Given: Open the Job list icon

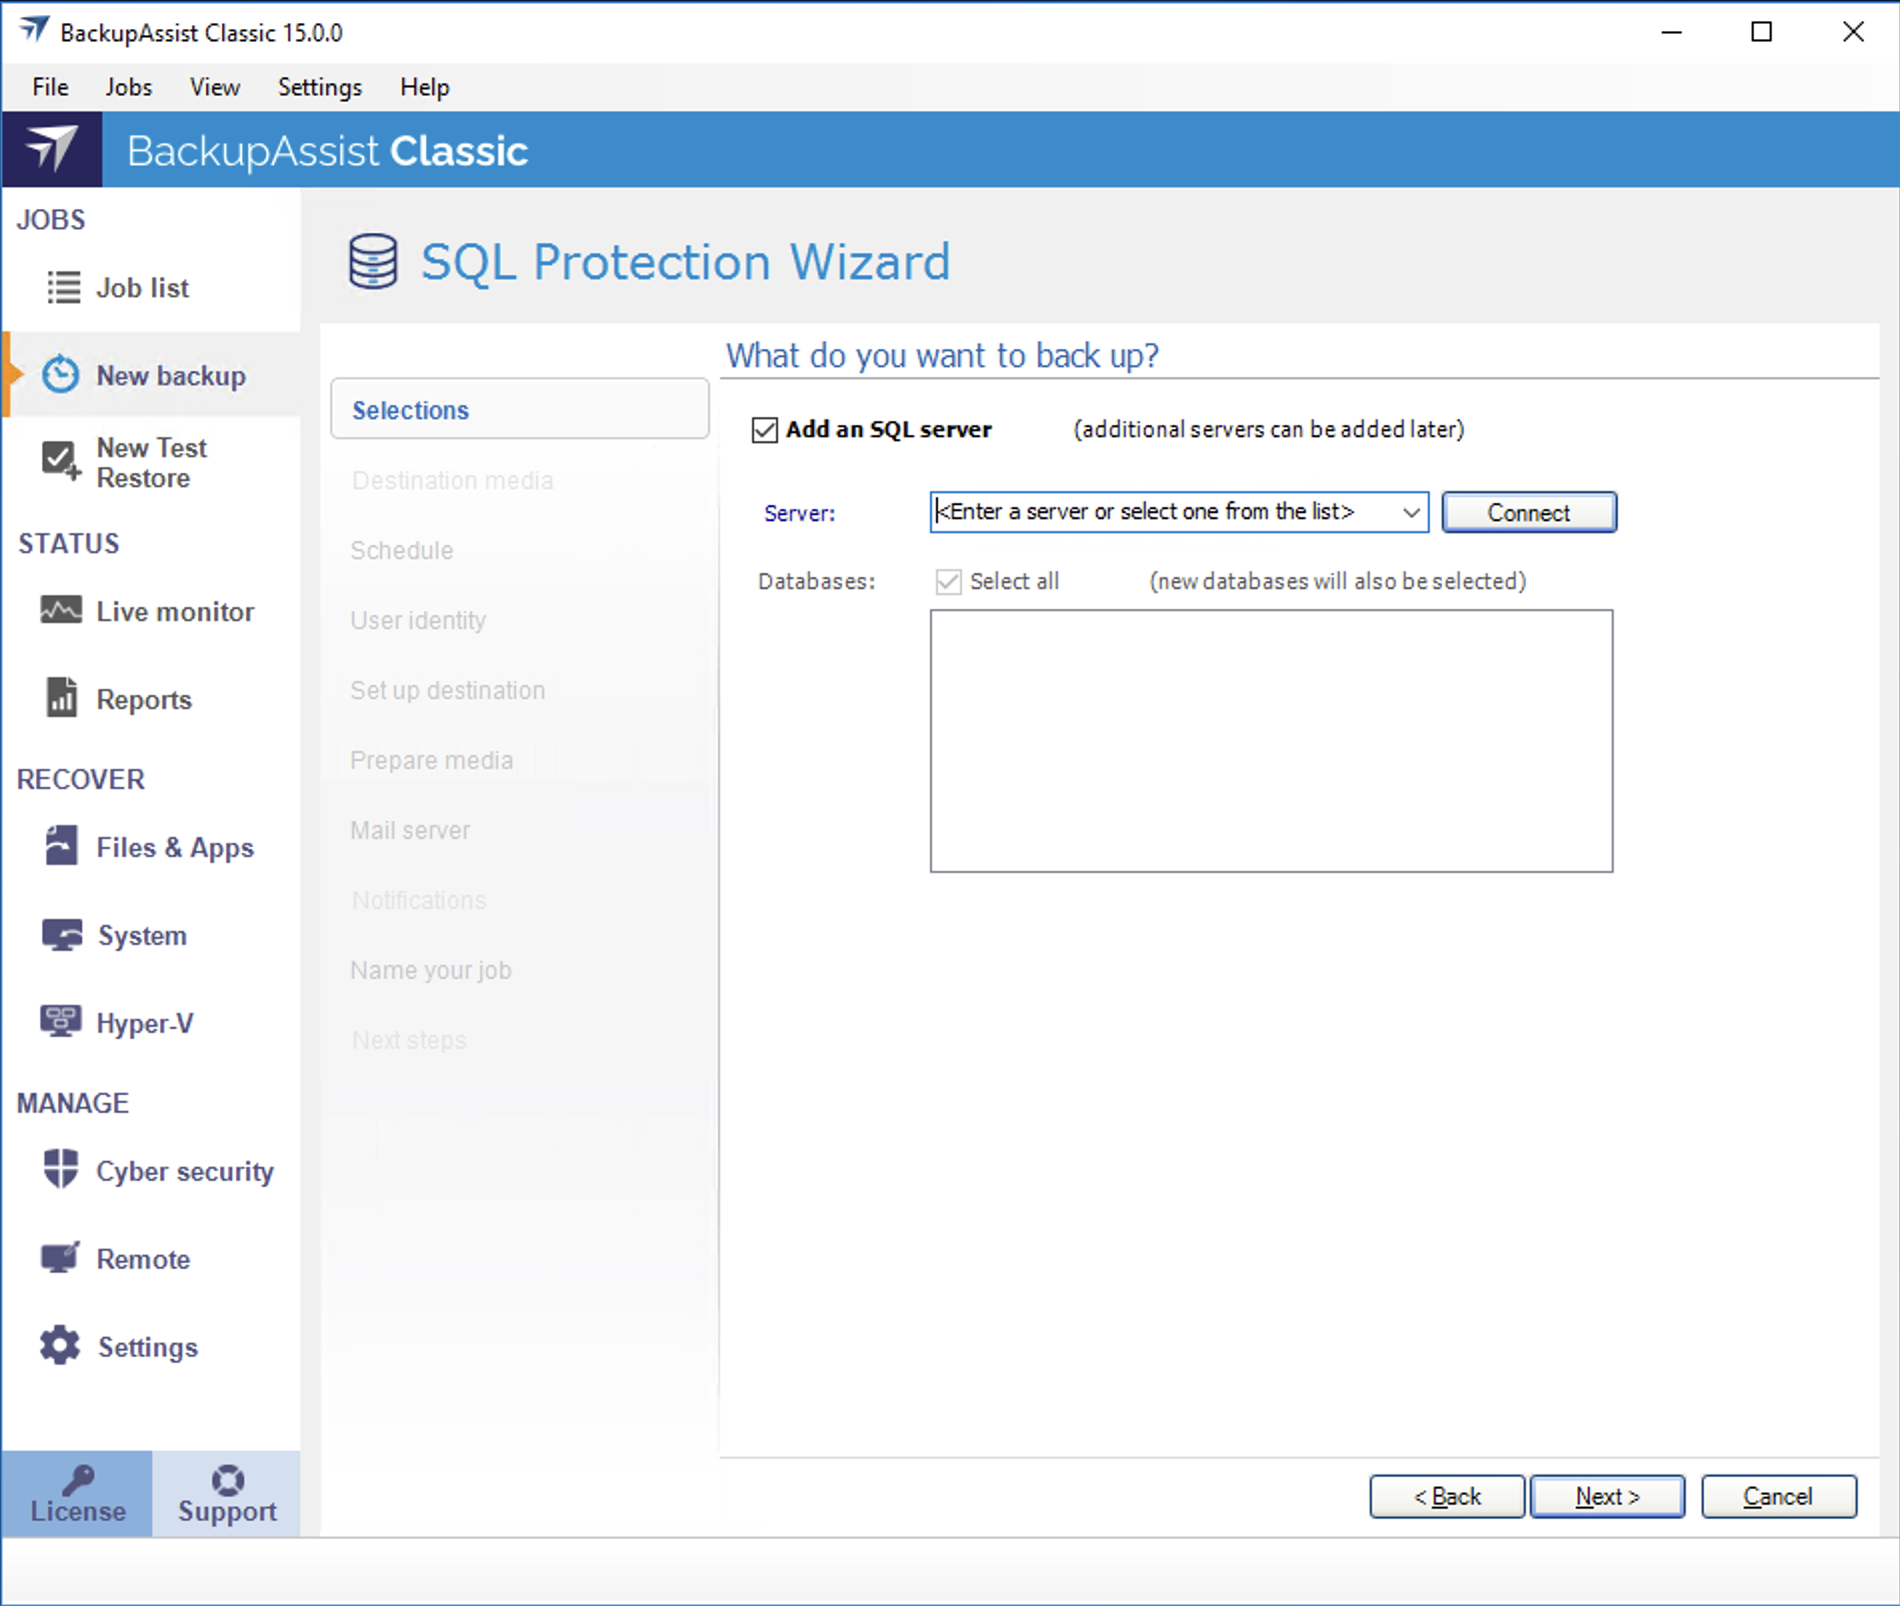Looking at the screenshot, I should point(63,288).
